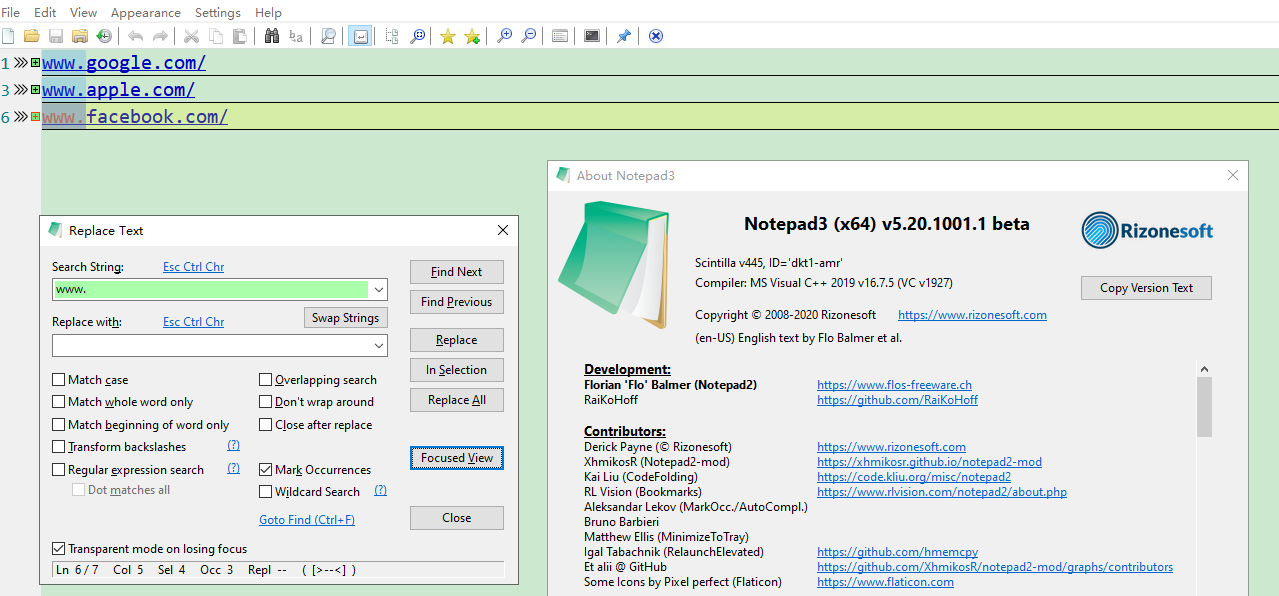Check Don't wrap around

266,402
